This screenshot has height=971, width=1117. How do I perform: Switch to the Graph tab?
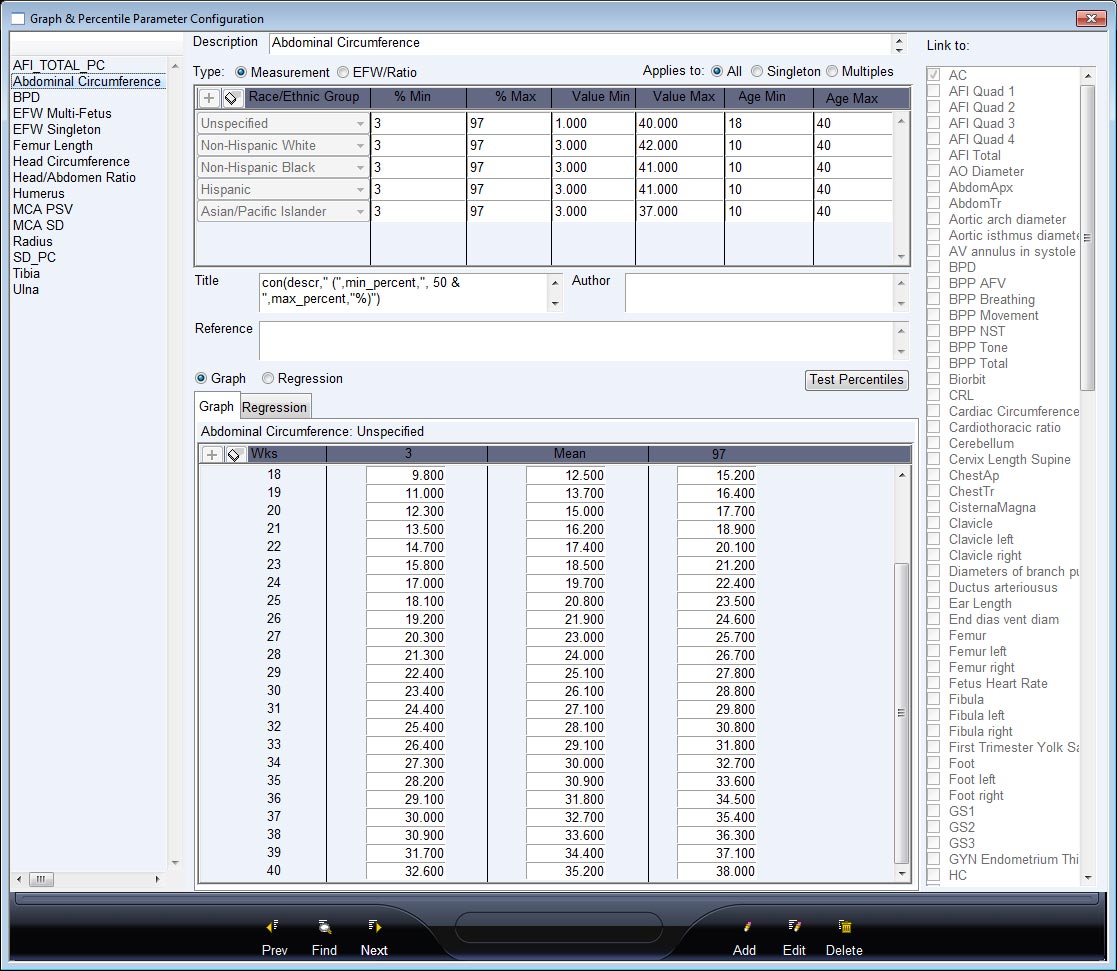(217, 406)
